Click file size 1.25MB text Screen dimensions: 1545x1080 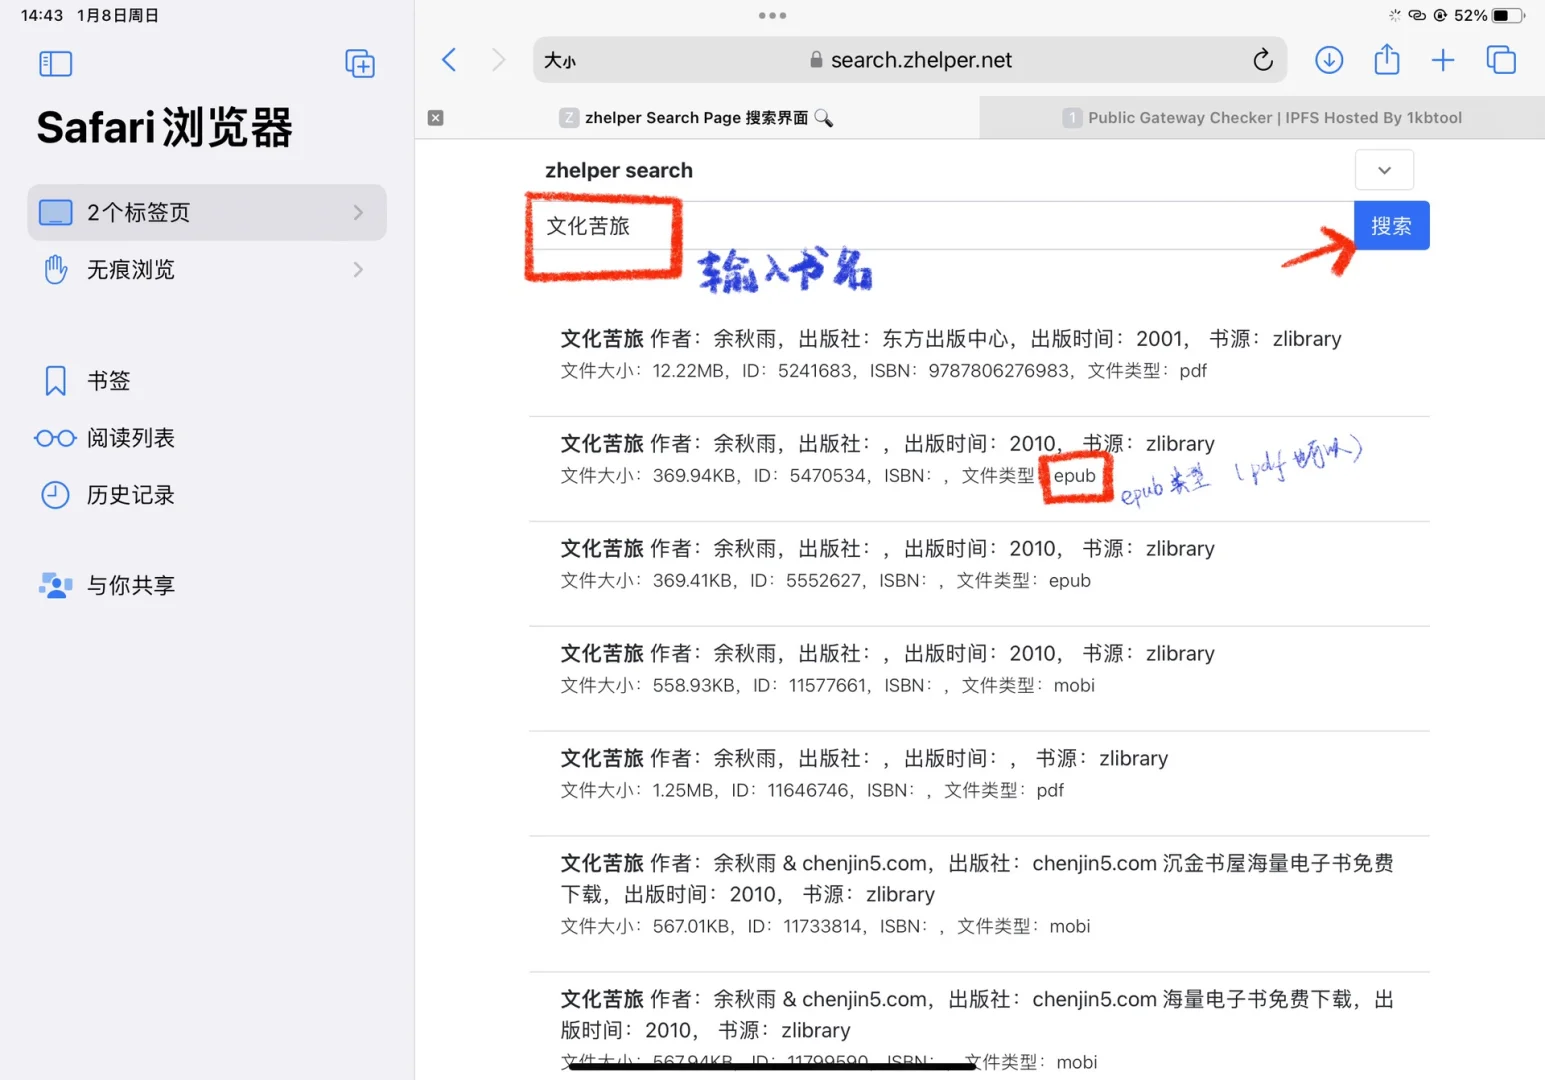pyautogui.click(x=683, y=791)
